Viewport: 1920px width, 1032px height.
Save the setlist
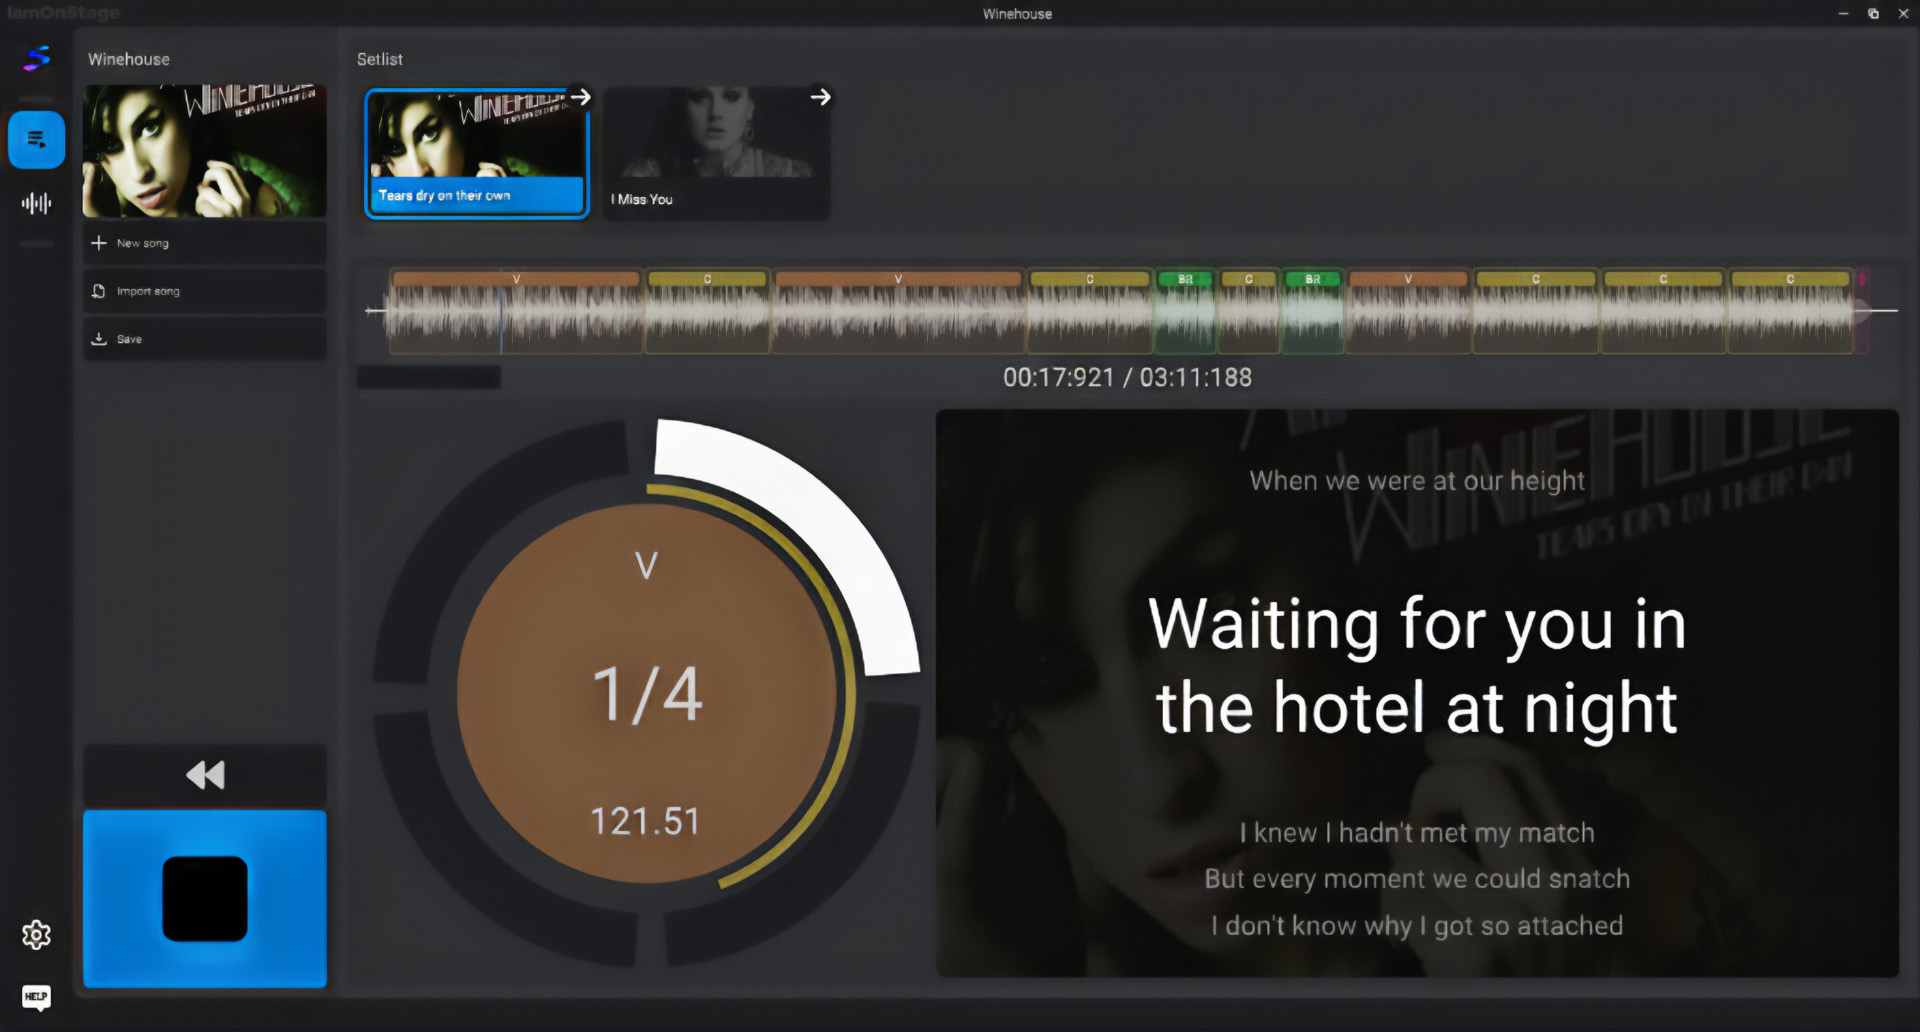tap(204, 339)
